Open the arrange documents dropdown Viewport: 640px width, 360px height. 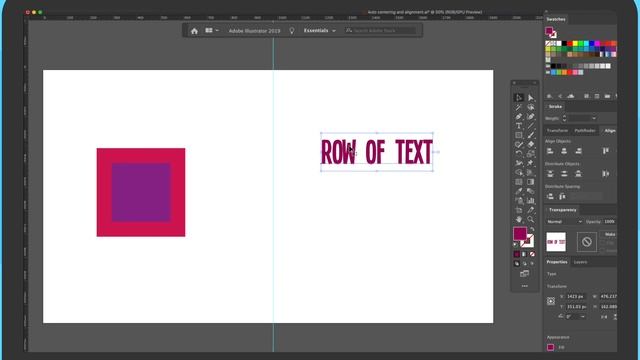(212, 31)
